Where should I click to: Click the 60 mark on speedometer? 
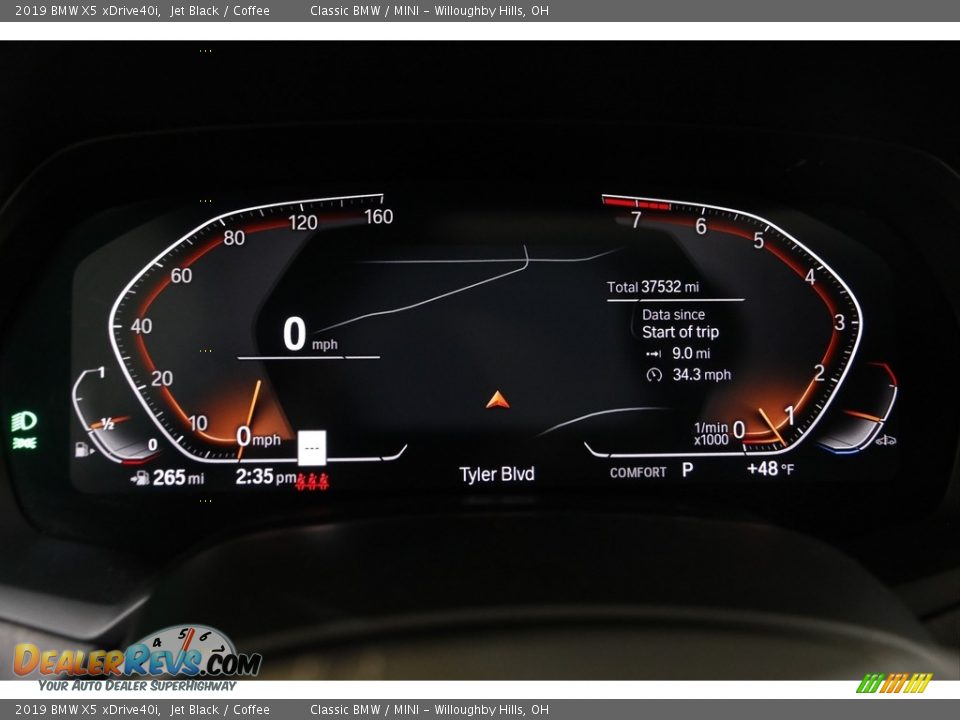[181, 276]
